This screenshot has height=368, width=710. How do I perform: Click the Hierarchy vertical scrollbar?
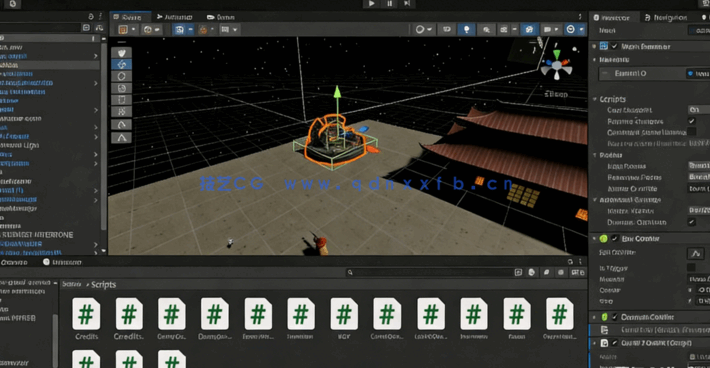[104, 136]
